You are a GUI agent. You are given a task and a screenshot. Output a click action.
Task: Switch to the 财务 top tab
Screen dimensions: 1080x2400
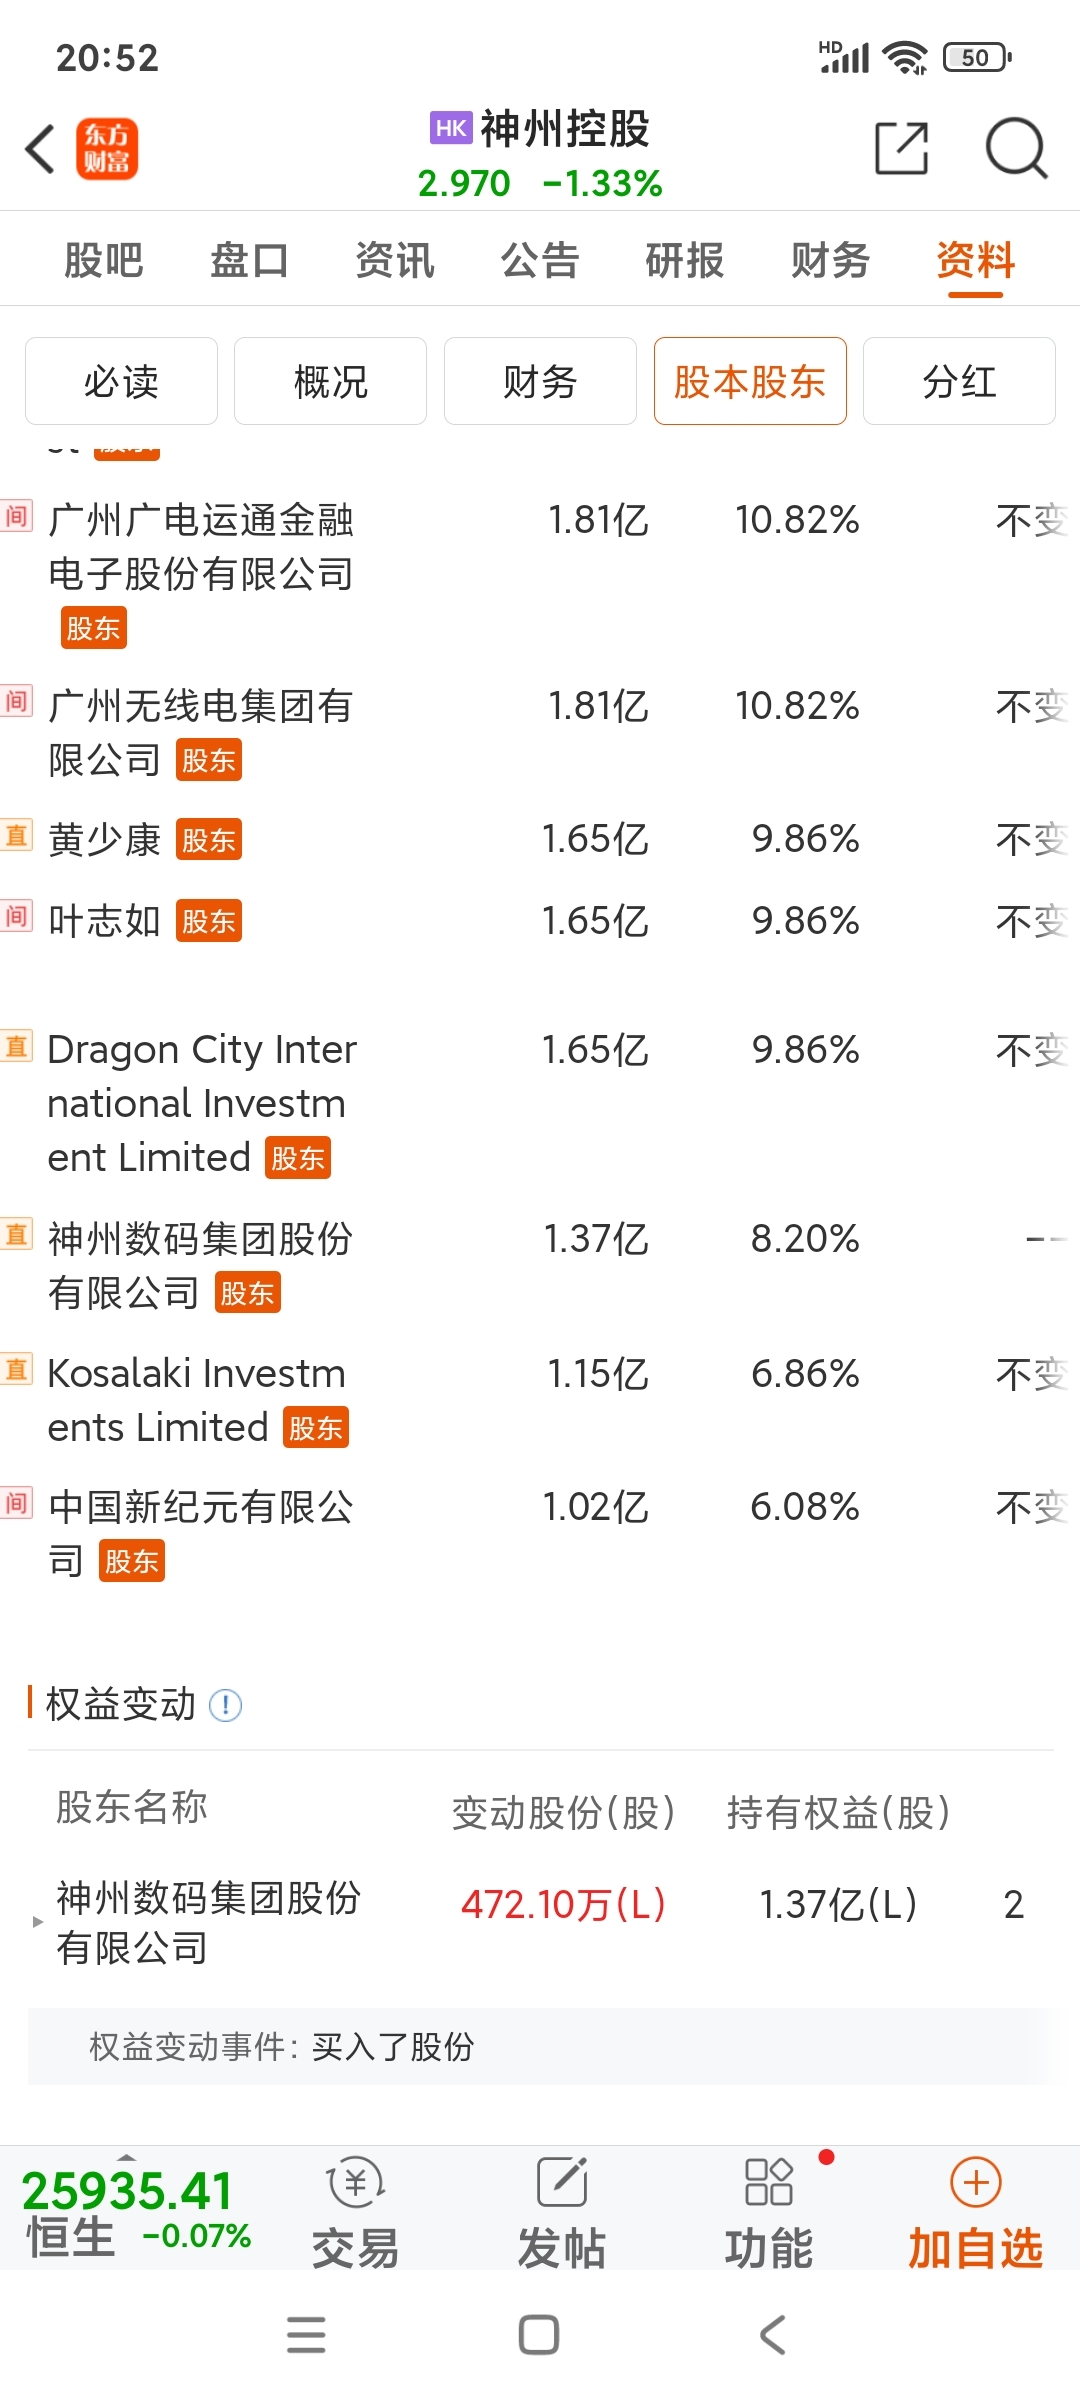click(830, 261)
